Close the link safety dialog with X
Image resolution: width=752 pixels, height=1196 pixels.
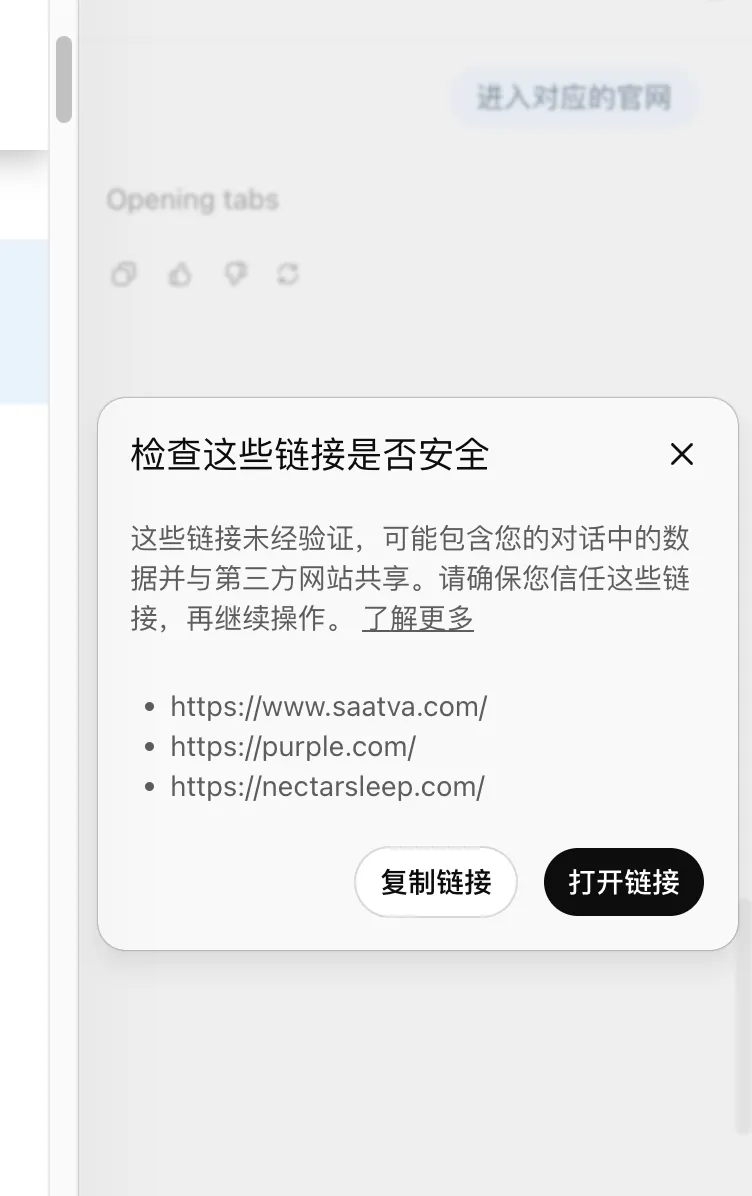[x=681, y=455]
